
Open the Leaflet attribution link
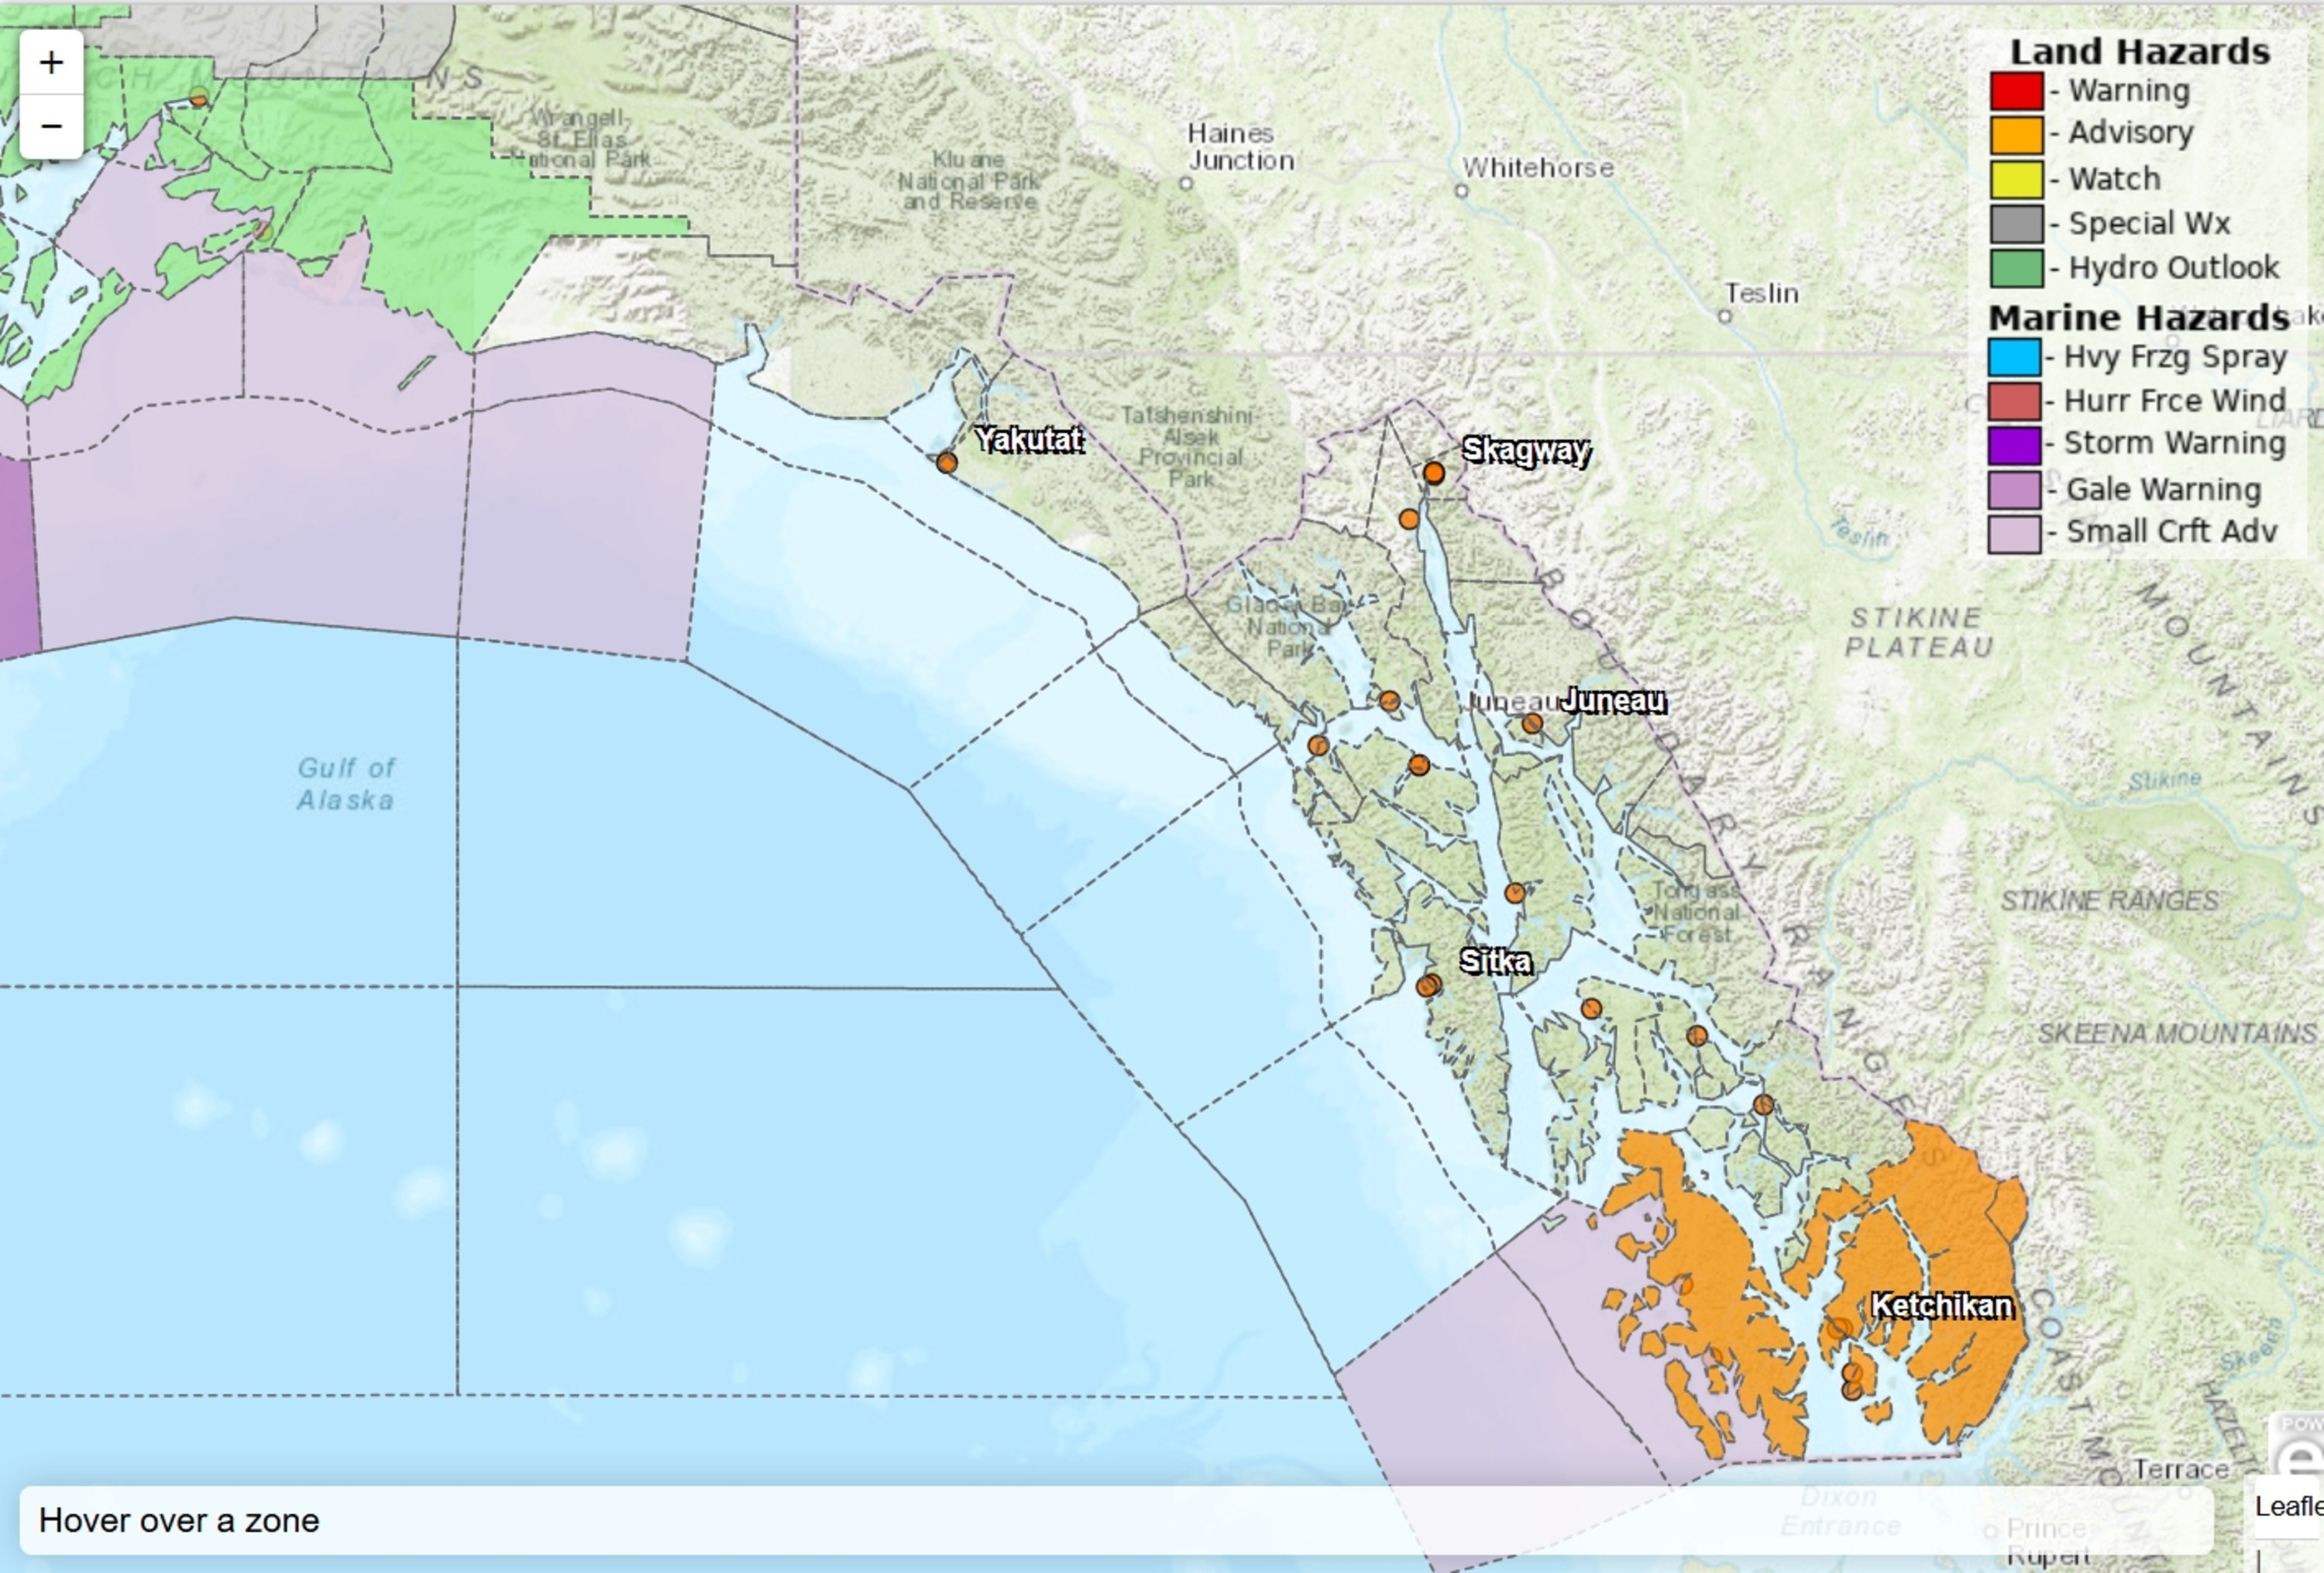[2290, 1506]
